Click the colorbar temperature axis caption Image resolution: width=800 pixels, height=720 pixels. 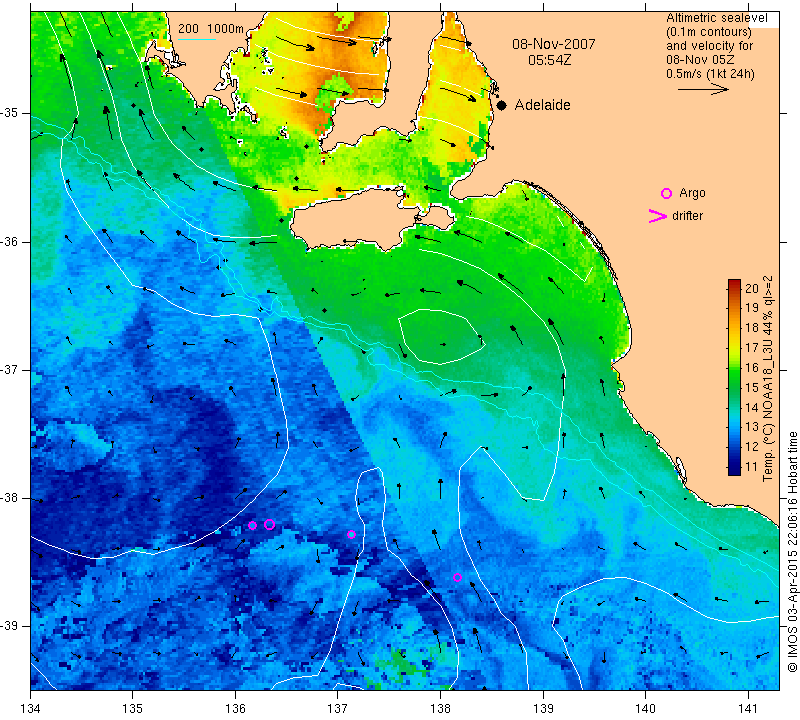(x=767, y=378)
